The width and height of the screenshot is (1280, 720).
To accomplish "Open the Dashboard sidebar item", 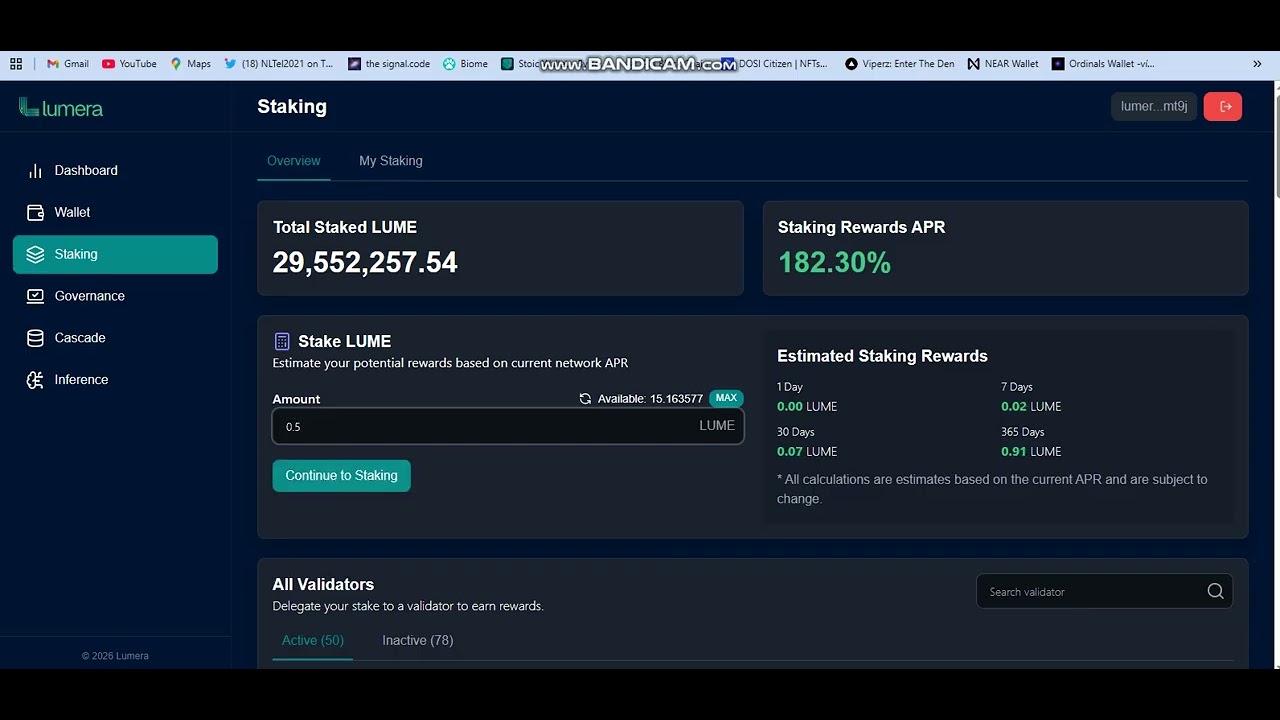I will point(115,170).
